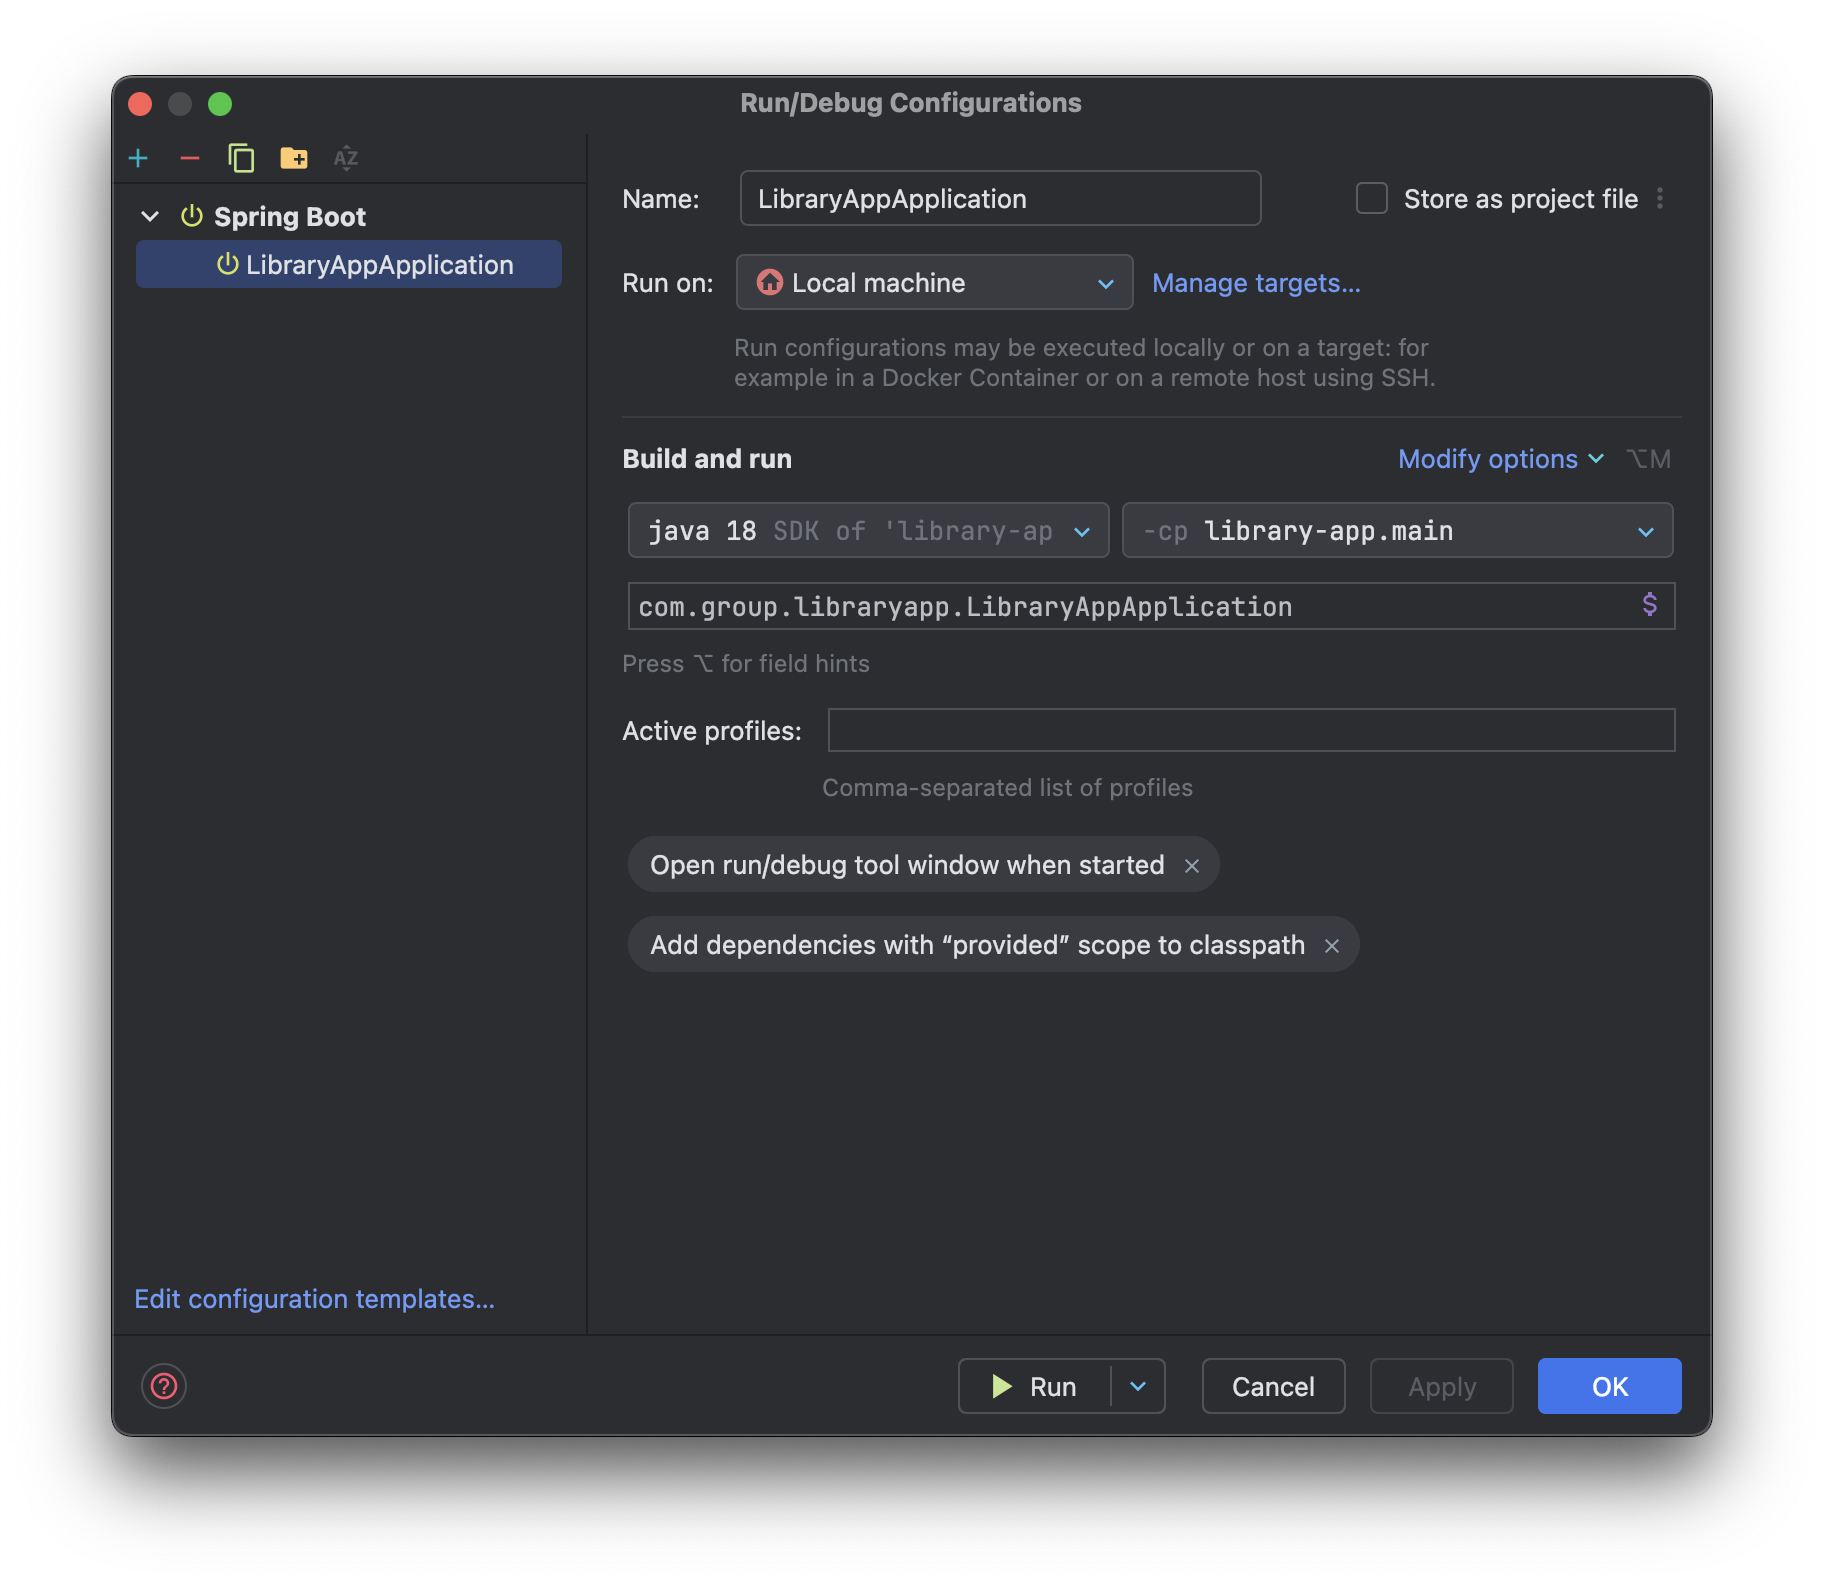The image size is (1824, 1584).
Task: Open the Run on Local machine dropdown
Action: (934, 282)
